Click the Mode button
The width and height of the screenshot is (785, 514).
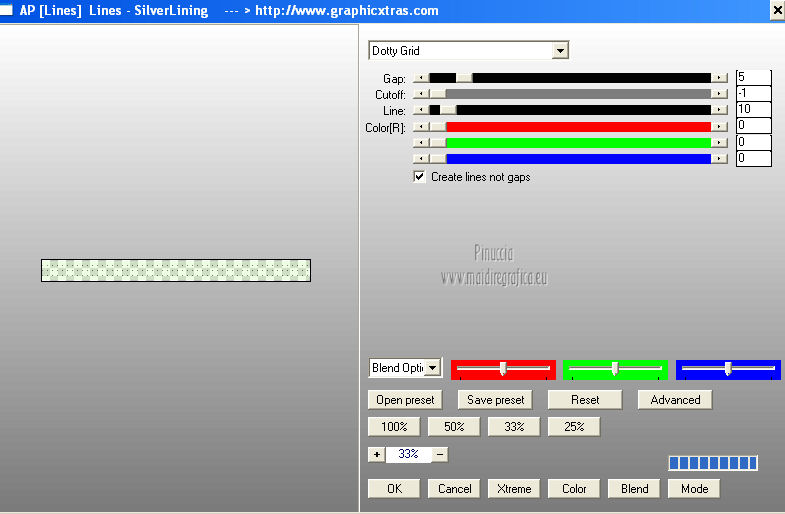694,489
